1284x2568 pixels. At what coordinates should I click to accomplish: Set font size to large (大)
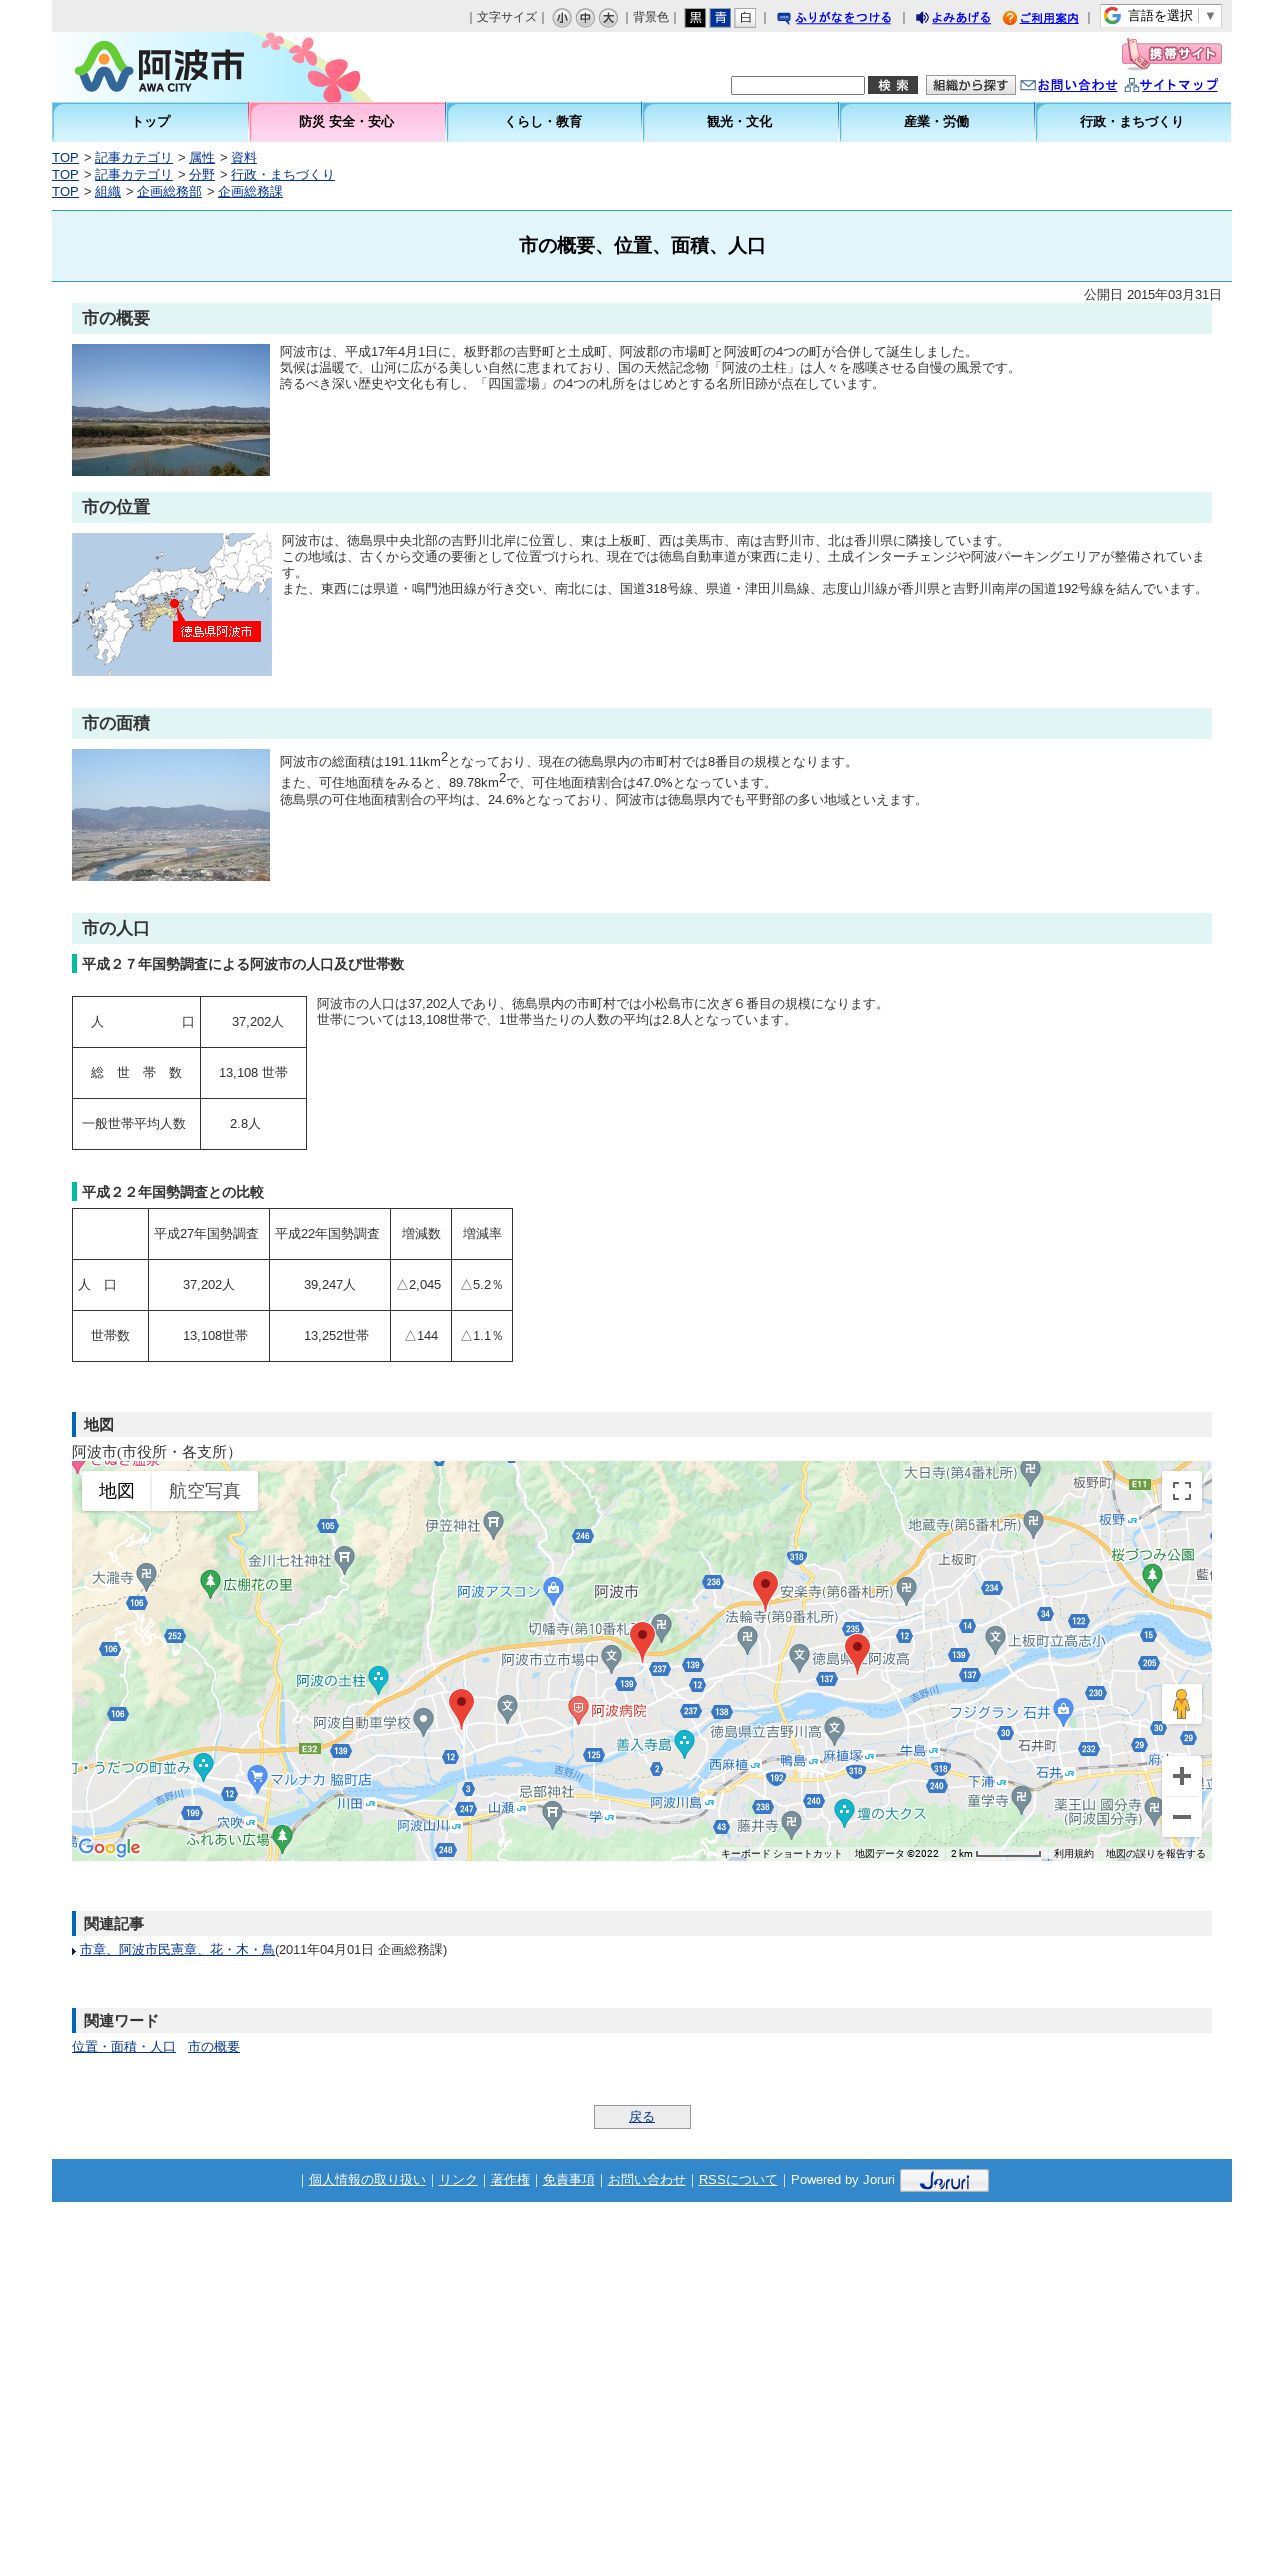[608, 18]
